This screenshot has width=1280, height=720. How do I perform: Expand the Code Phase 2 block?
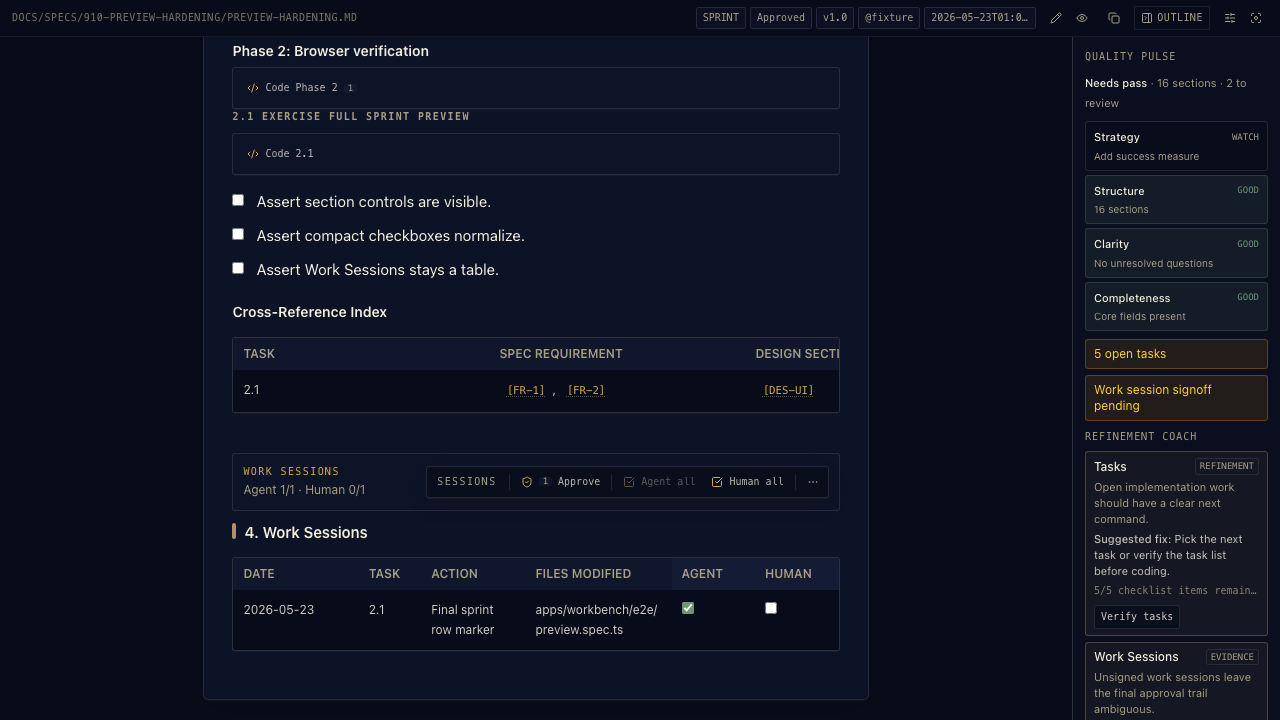click(x=536, y=88)
